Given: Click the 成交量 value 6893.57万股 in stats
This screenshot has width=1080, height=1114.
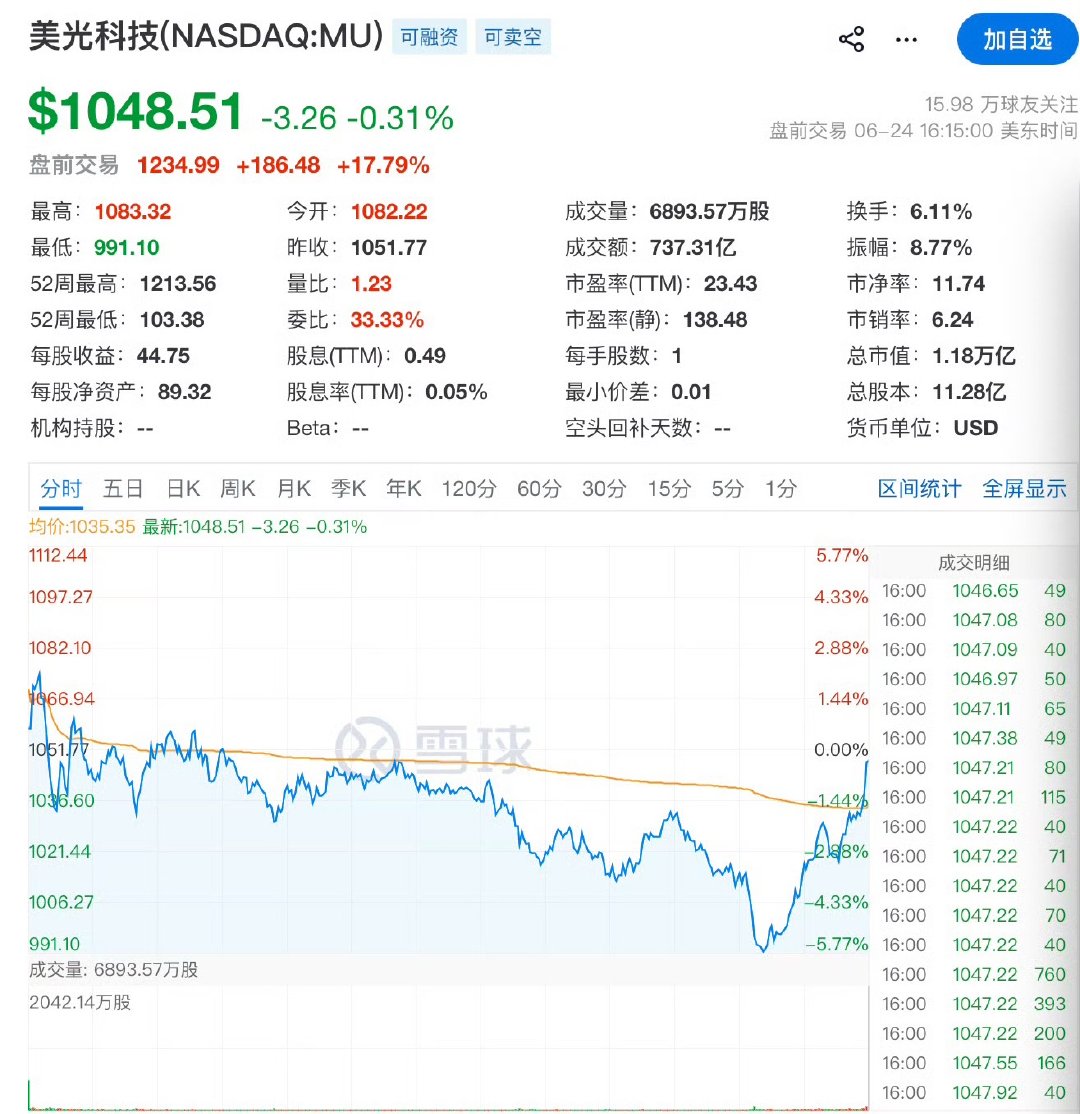Looking at the screenshot, I should pyautogui.click(x=709, y=212).
